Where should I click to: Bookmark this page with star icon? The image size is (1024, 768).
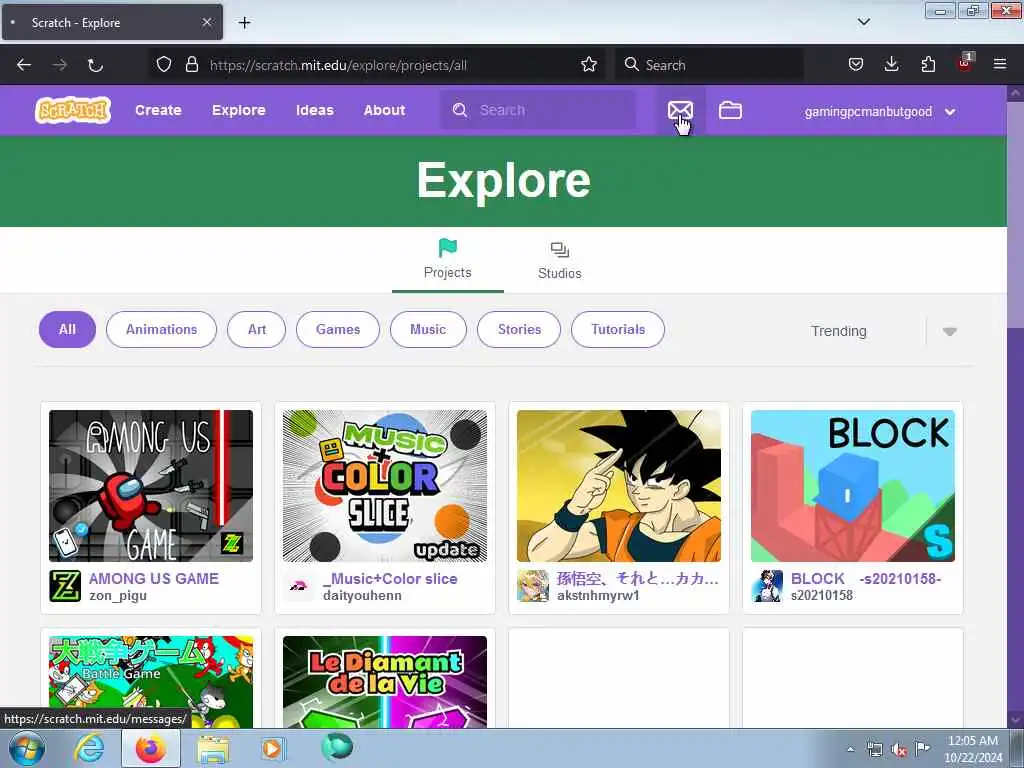(x=588, y=64)
